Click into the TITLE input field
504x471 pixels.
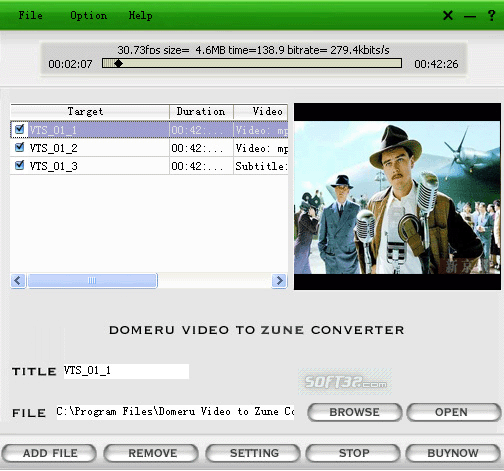pos(126,371)
